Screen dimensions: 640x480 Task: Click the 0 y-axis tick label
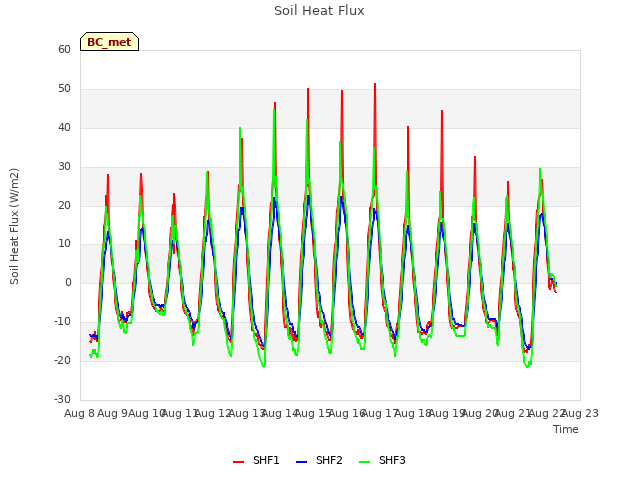pyautogui.click(x=68, y=282)
